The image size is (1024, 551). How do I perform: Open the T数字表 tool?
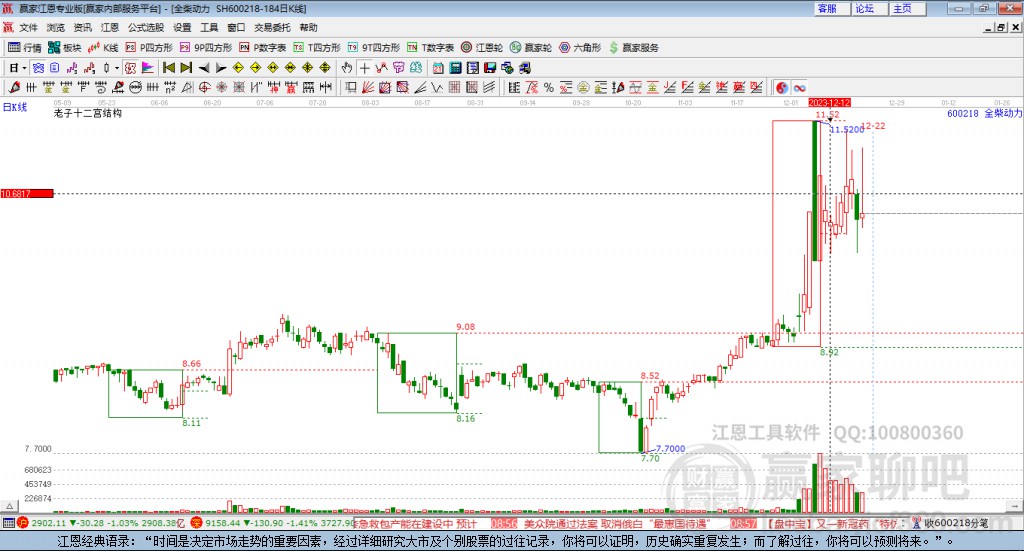click(430, 48)
